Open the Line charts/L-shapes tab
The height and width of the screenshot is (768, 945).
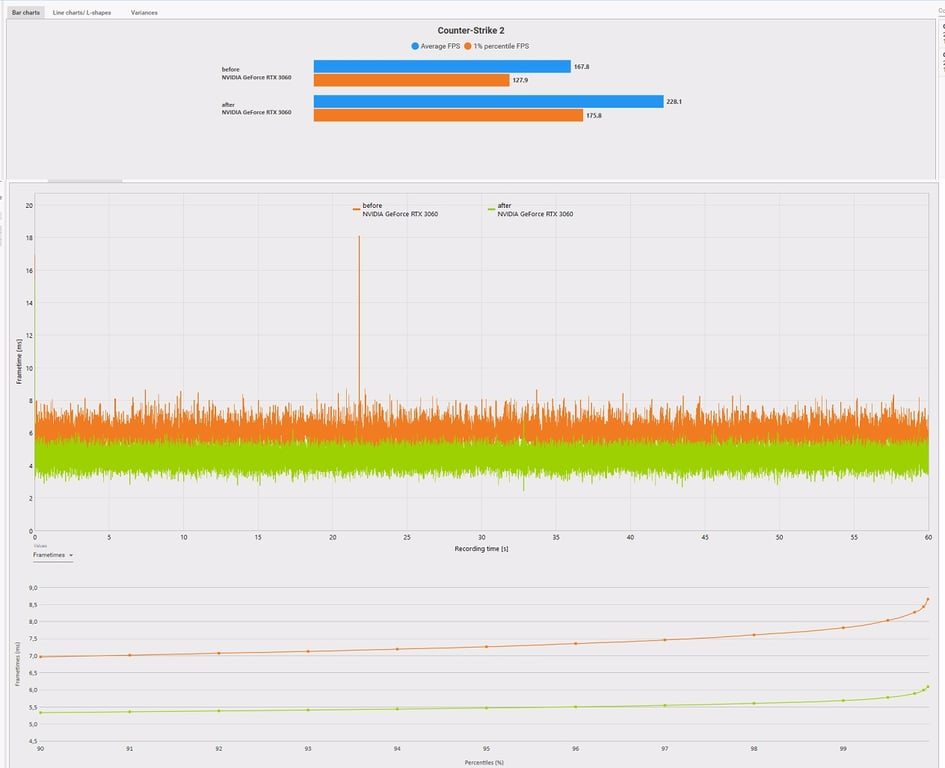pos(82,13)
